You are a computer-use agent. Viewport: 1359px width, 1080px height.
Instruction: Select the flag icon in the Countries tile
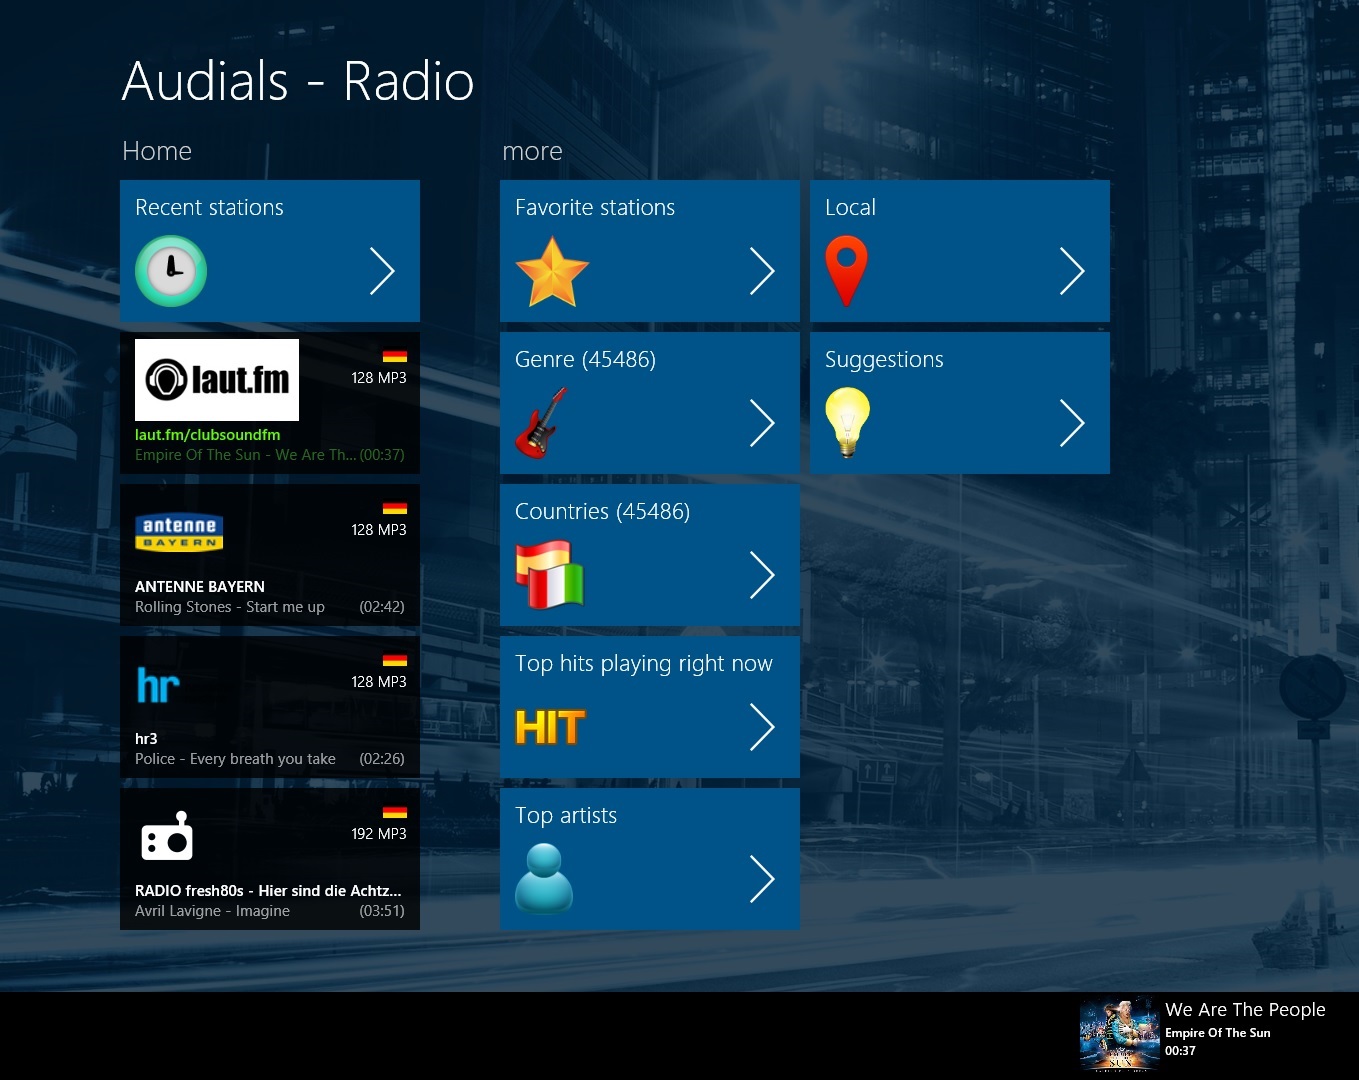(549, 574)
